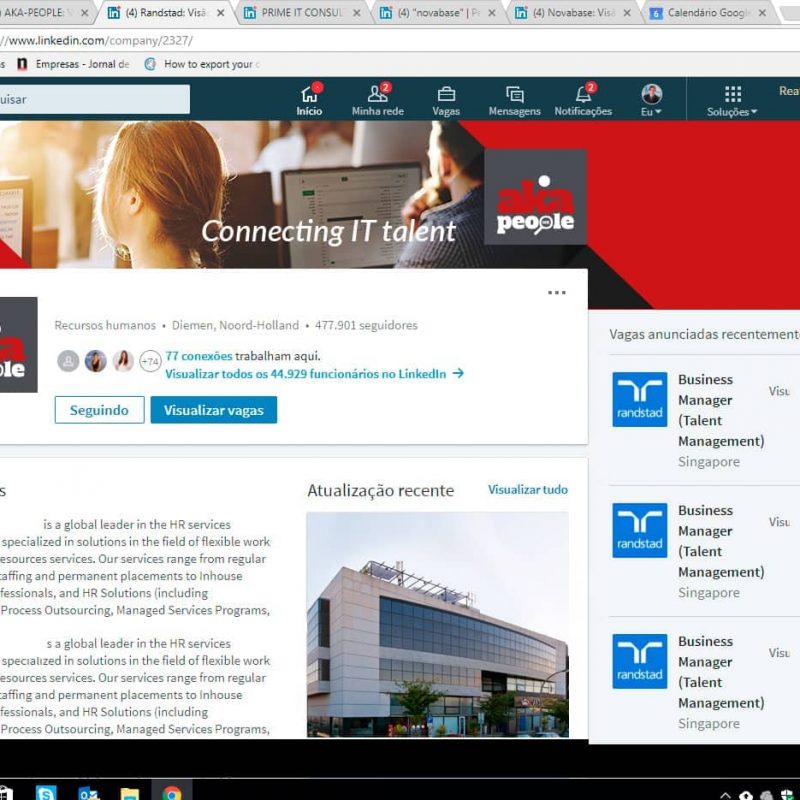
Task: Open Mensagens messaging icon
Action: (x=514, y=99)
